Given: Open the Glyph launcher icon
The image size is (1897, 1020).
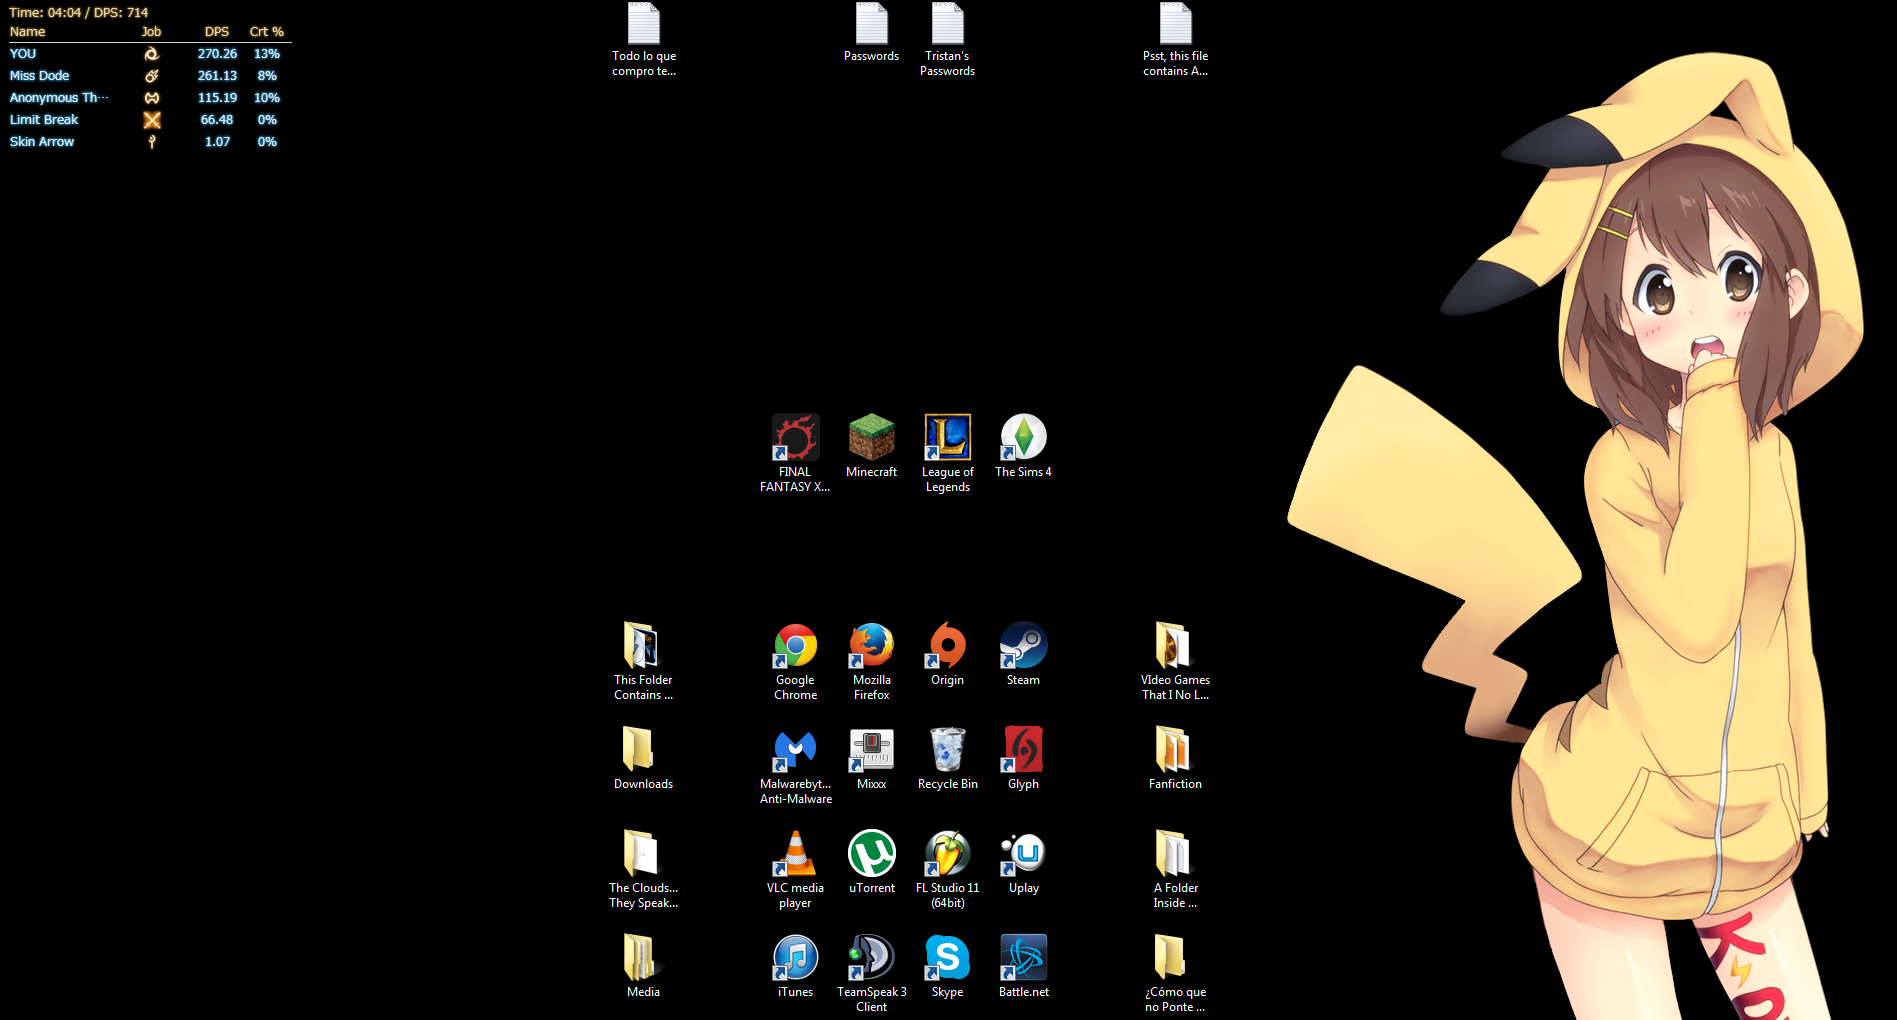Looking at the screenshot, I should pos(1023,759).
